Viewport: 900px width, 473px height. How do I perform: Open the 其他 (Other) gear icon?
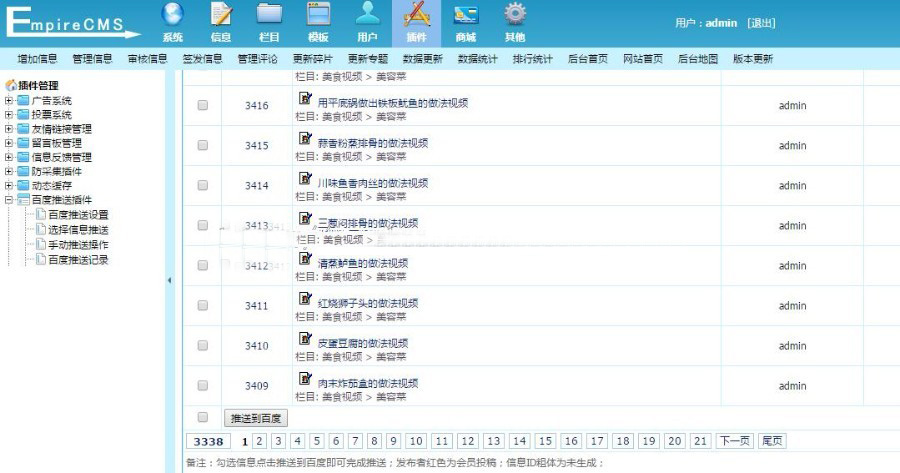(514, 15)
